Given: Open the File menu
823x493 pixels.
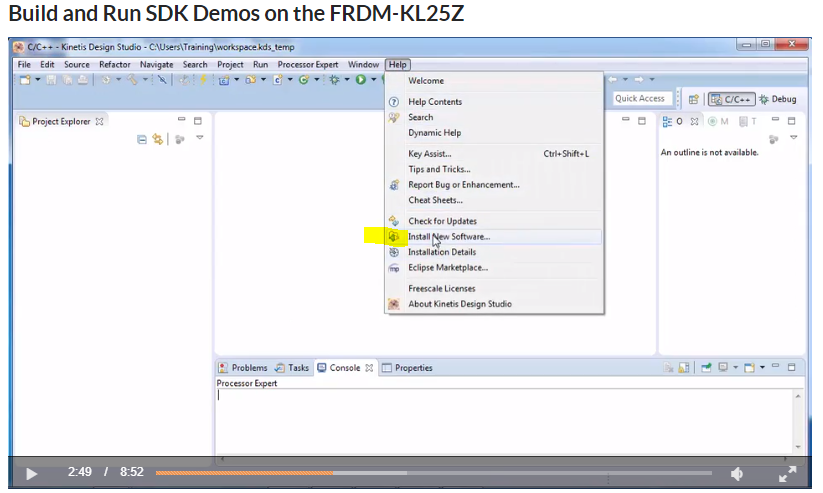Looking at the screenshot, I should pyautogui.click(x=24, y=65).
